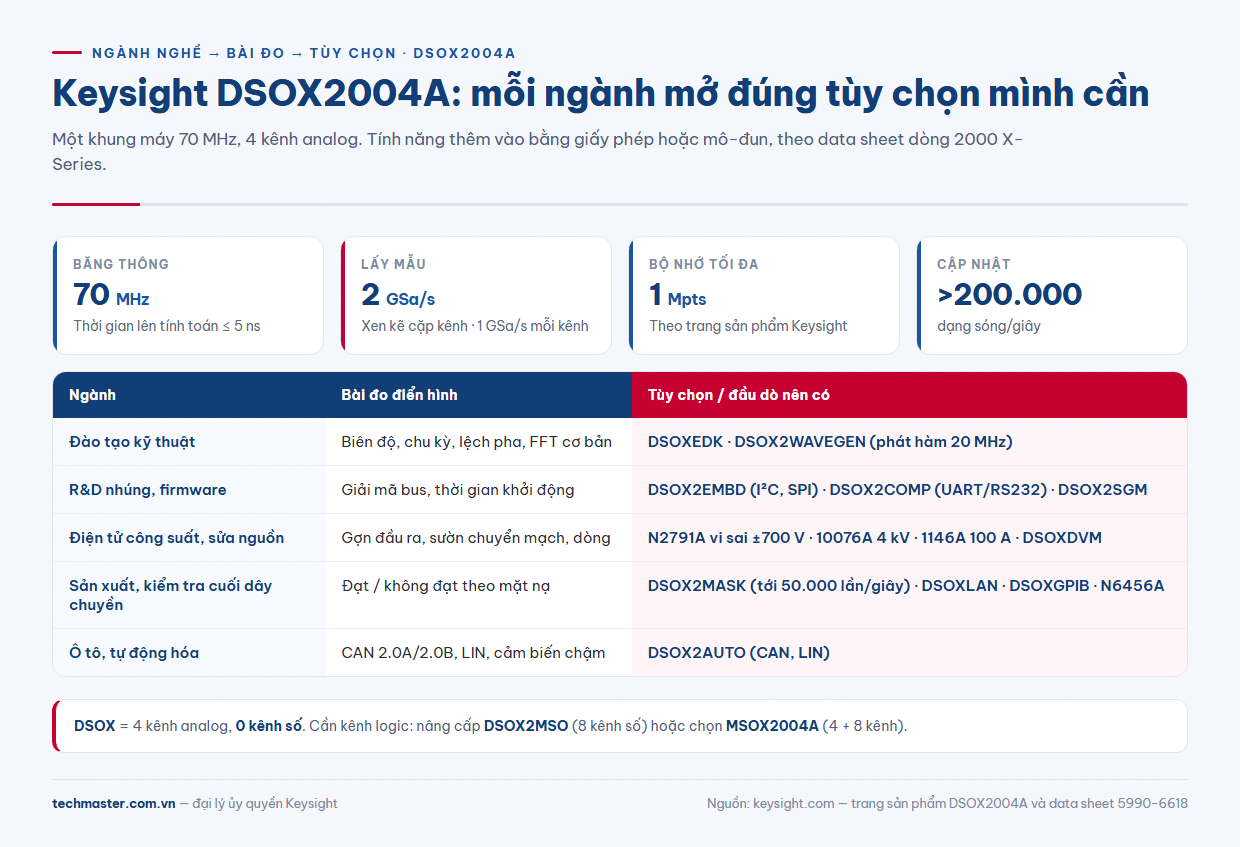The height and width of the screenshot is (847, 1240).
Task: Click the breadcrumb 'NGÀNH NGHỀ → BÀI ĐO → TÙY CHỌN'
Action: pyautogui.click(x=243, y=53)
